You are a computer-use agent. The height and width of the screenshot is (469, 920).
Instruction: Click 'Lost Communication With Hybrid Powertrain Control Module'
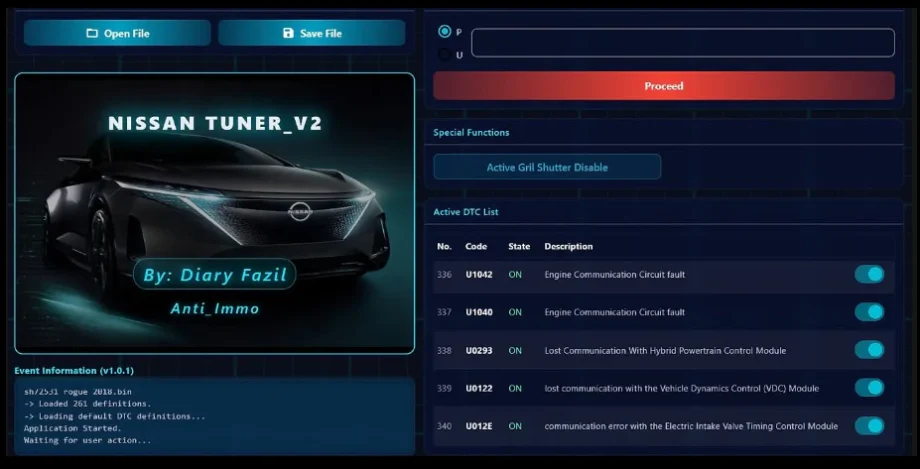click(665, 350)
